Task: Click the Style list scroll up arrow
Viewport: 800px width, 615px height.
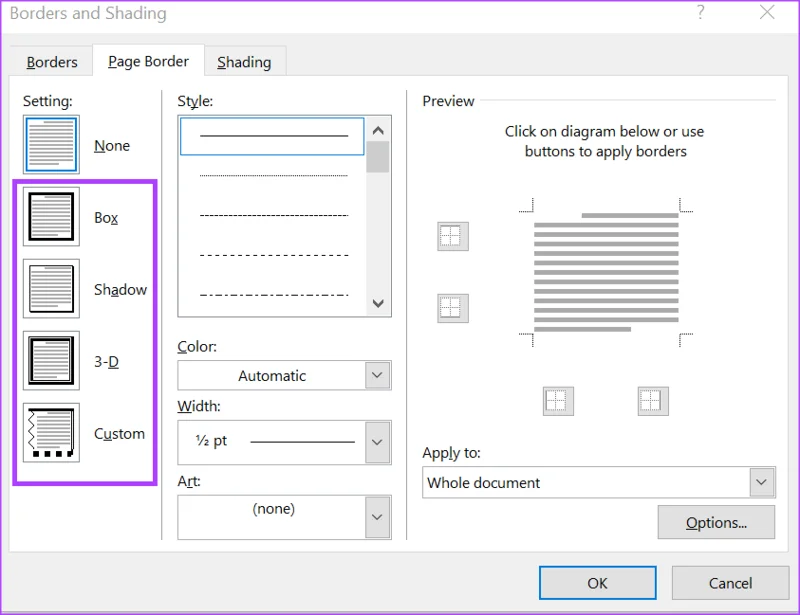Action: click(378, 131)
